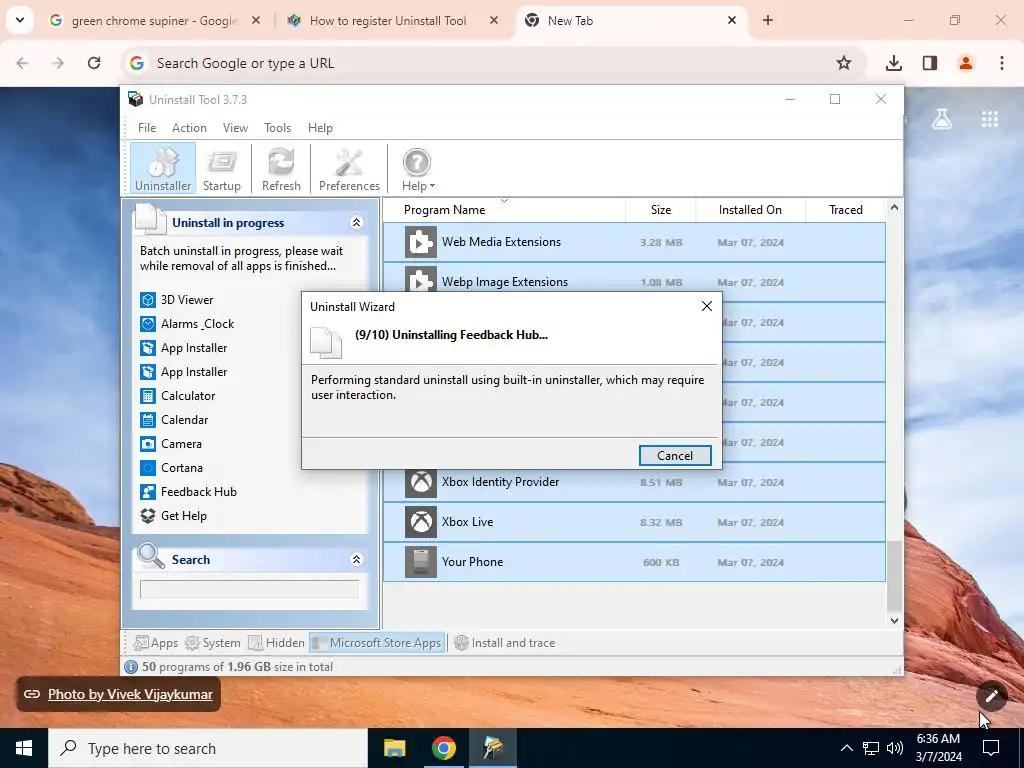The width and height of the screenshot is (1024, 768).
Task: Click the Web Media Extensions icon
Action: [421, 242]
